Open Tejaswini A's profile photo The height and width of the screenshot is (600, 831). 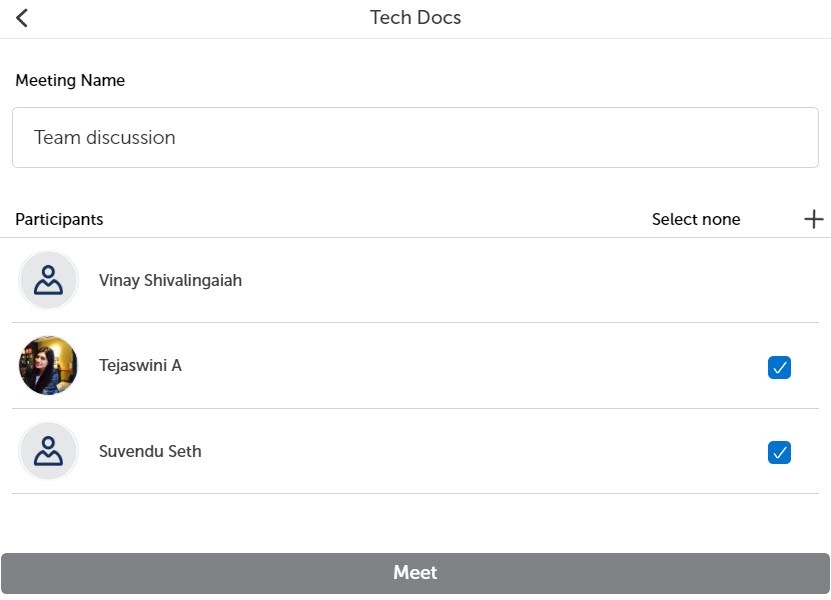[48, 365]
